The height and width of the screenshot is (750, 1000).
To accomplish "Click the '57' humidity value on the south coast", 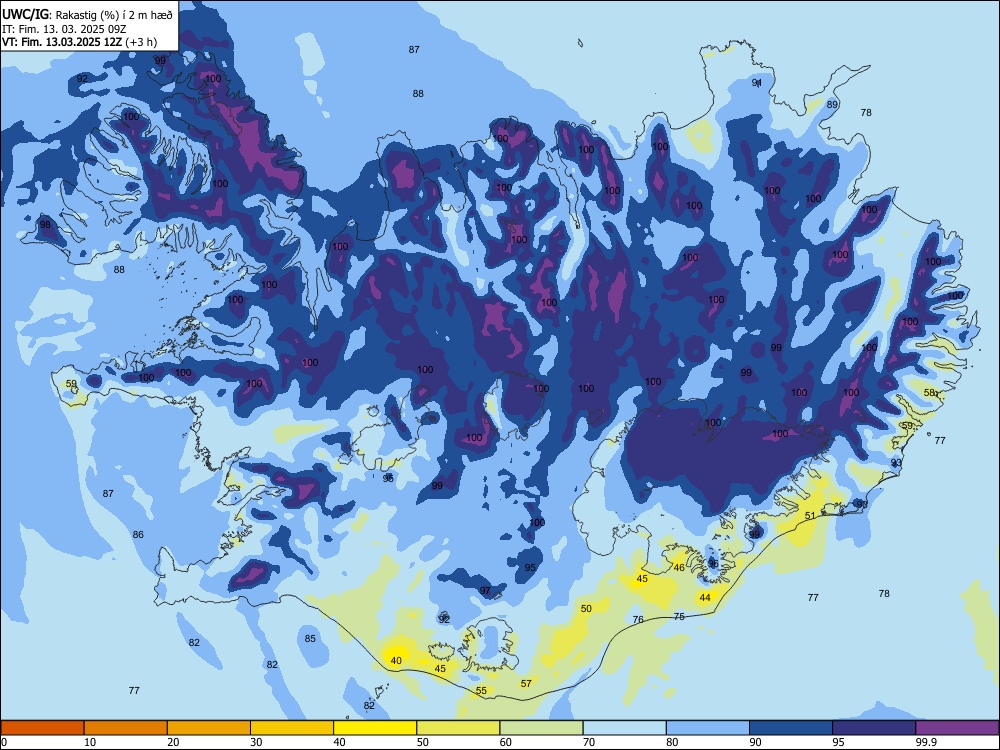I will click(526, 684).
